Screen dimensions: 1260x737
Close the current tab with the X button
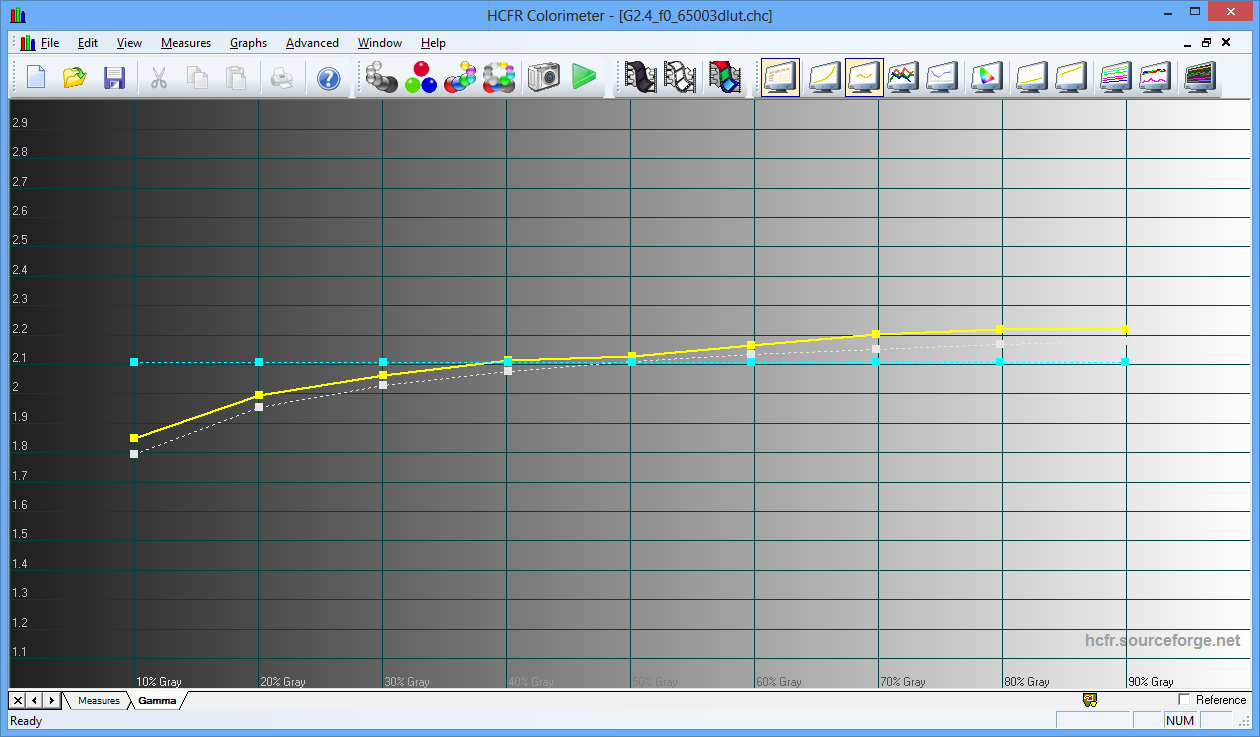coord(17,700)
